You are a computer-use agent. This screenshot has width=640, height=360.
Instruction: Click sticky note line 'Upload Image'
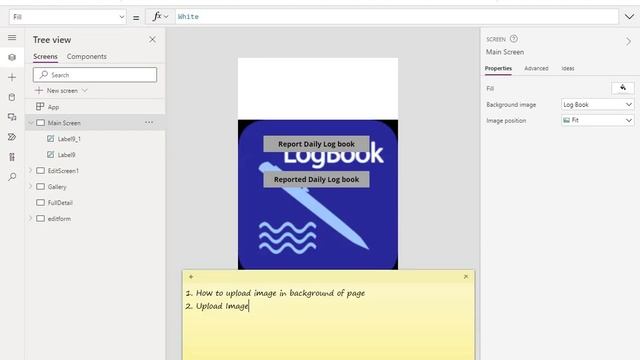(x=222, y=306)
